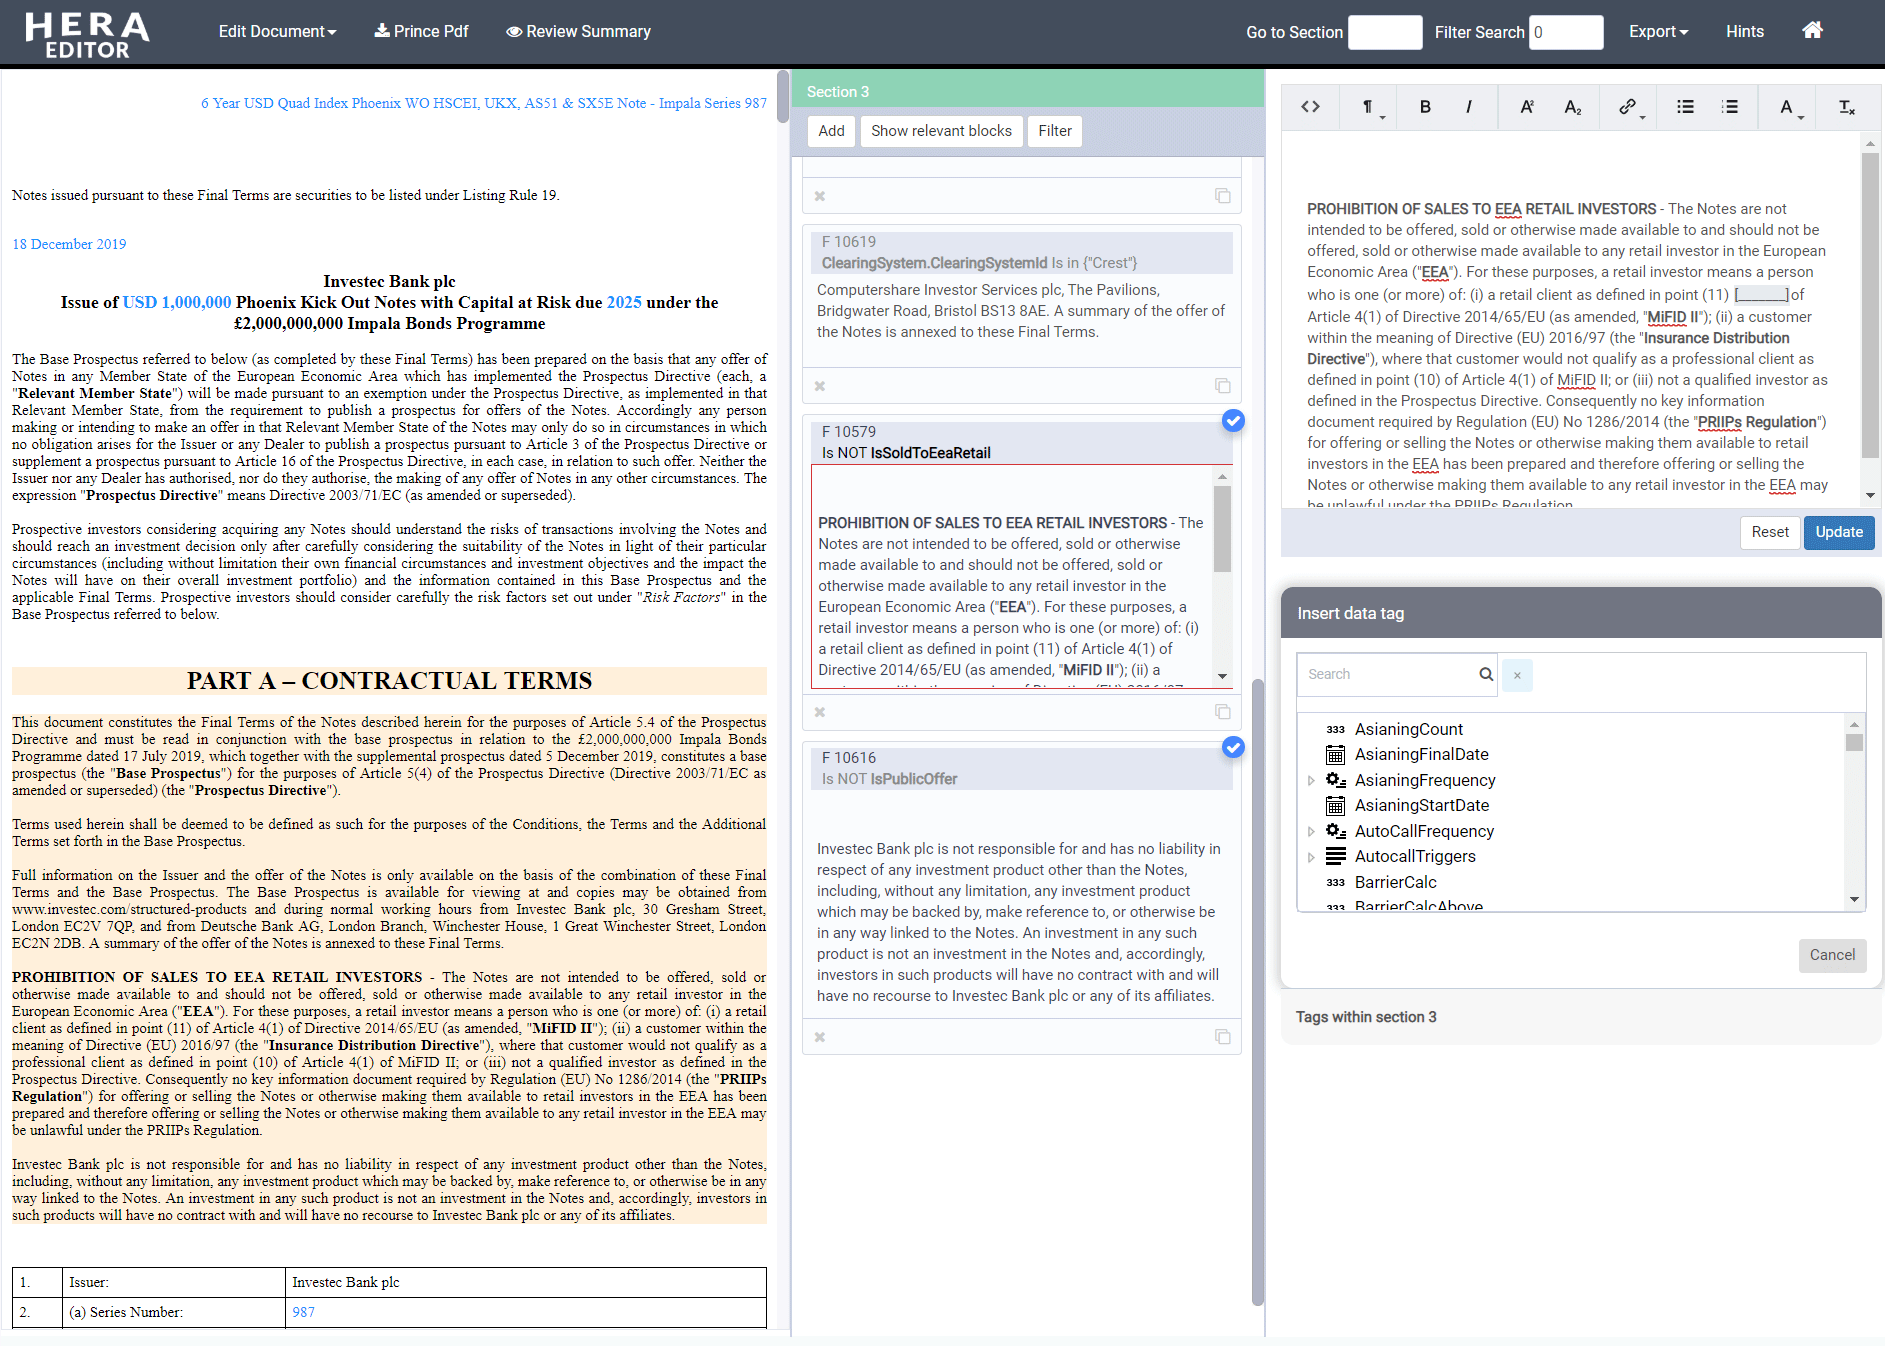The image size is (1885, 1346).
Task: Click the 18 December 2019 date field
Action: point(69,244)
